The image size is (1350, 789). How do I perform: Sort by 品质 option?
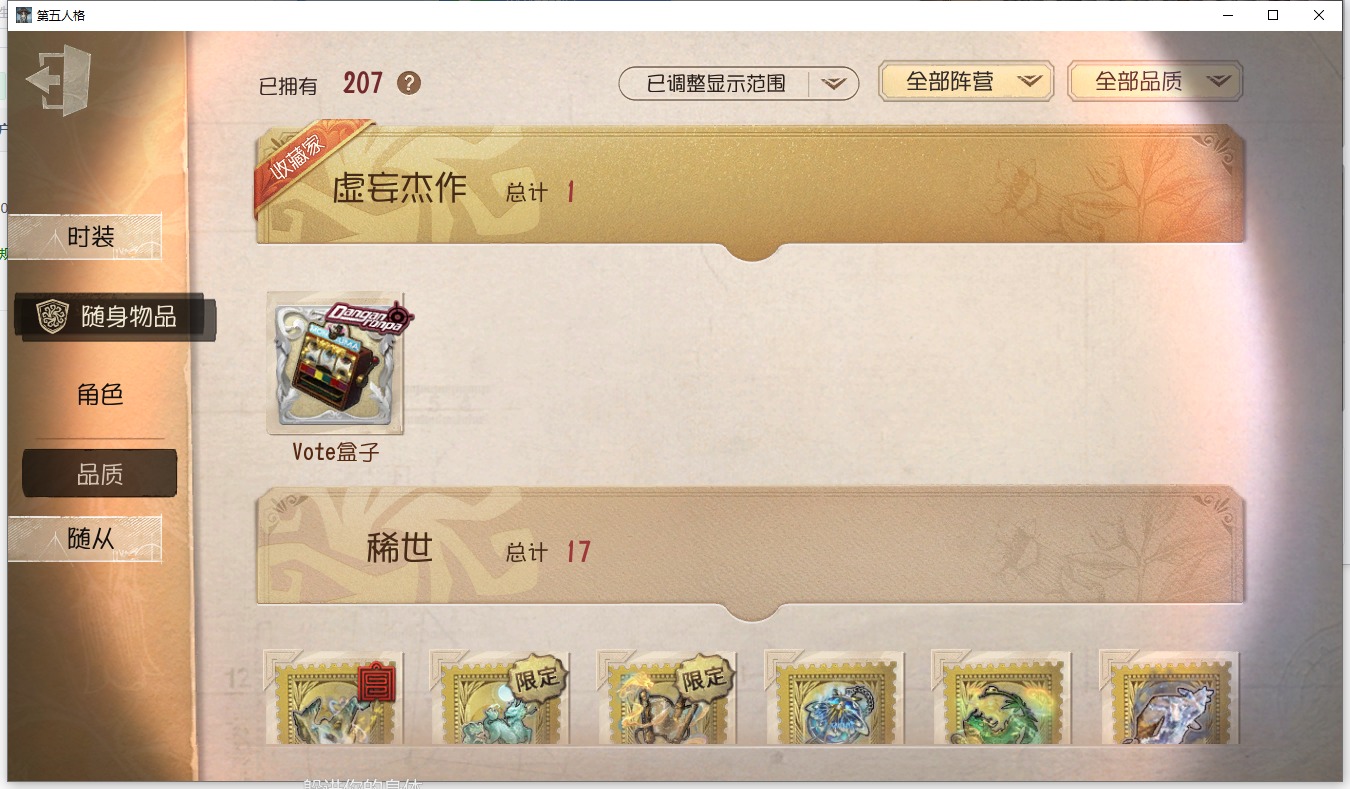coord(100,474)
